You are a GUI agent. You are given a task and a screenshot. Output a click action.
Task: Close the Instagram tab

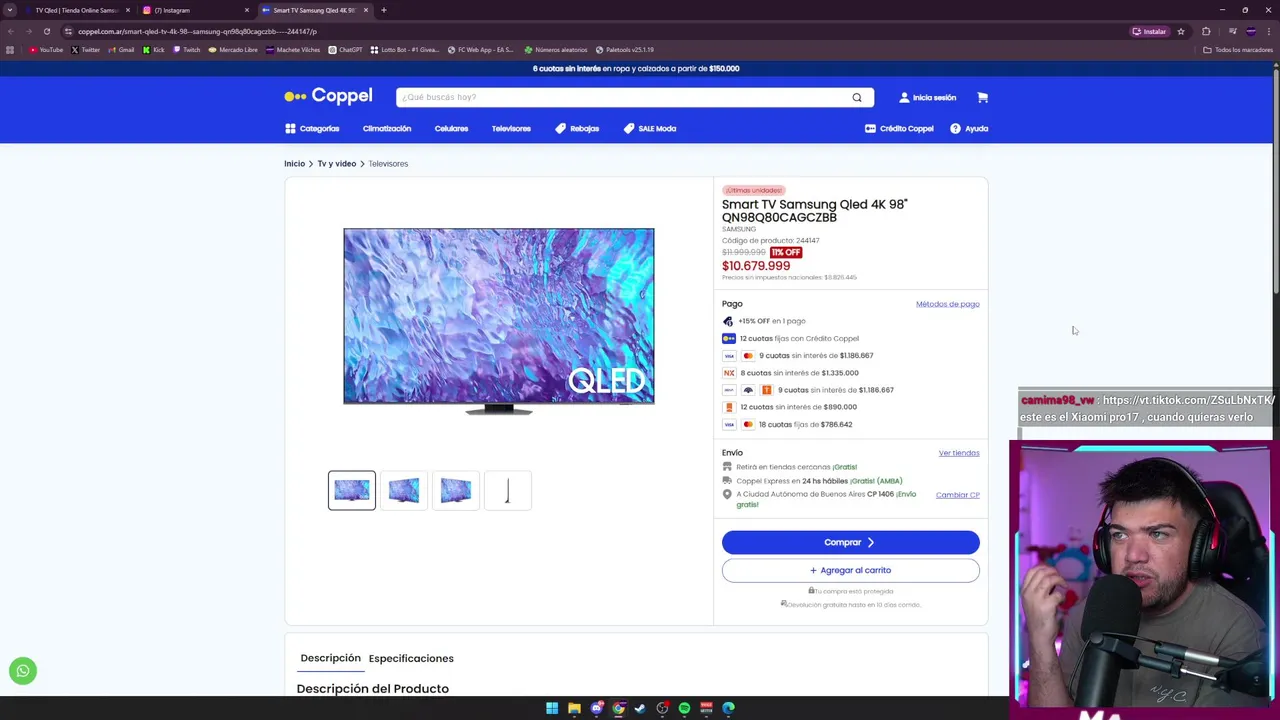click(x=247, y=10)
